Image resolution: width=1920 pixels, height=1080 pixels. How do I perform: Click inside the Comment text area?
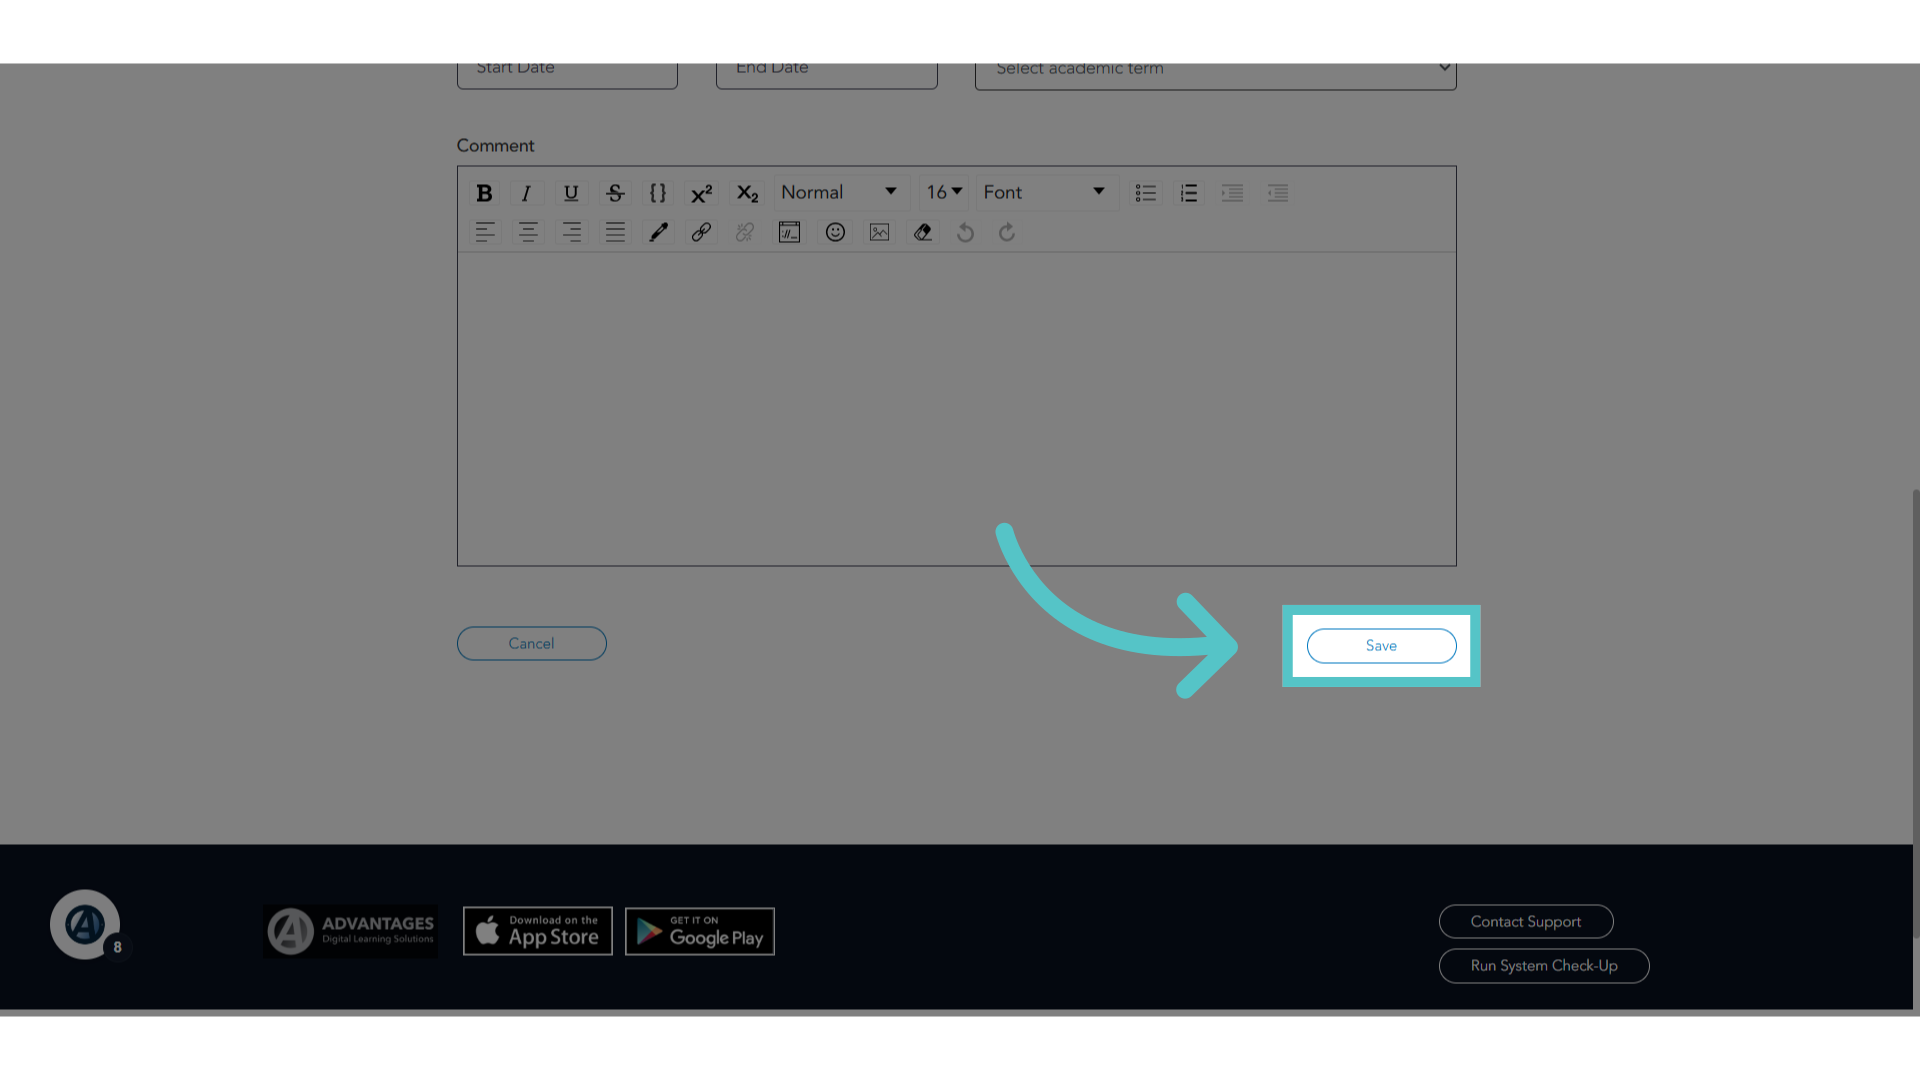956,408
